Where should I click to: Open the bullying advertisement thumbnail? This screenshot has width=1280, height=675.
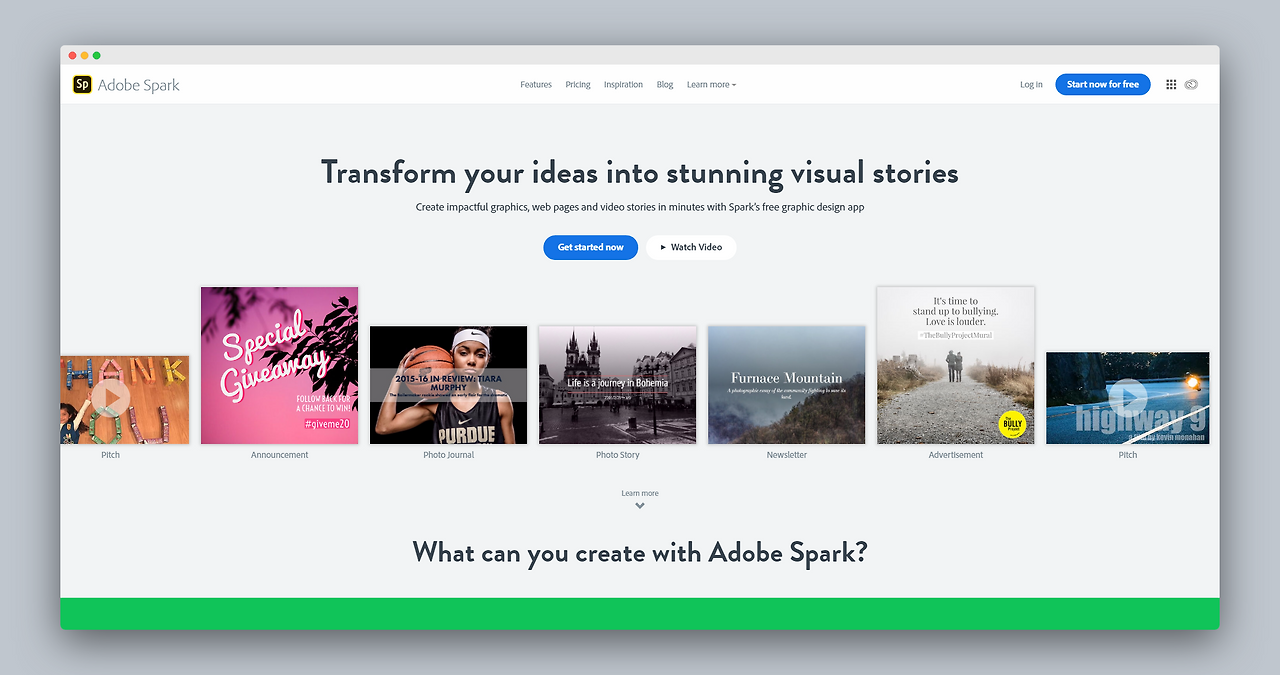point(956,365)
